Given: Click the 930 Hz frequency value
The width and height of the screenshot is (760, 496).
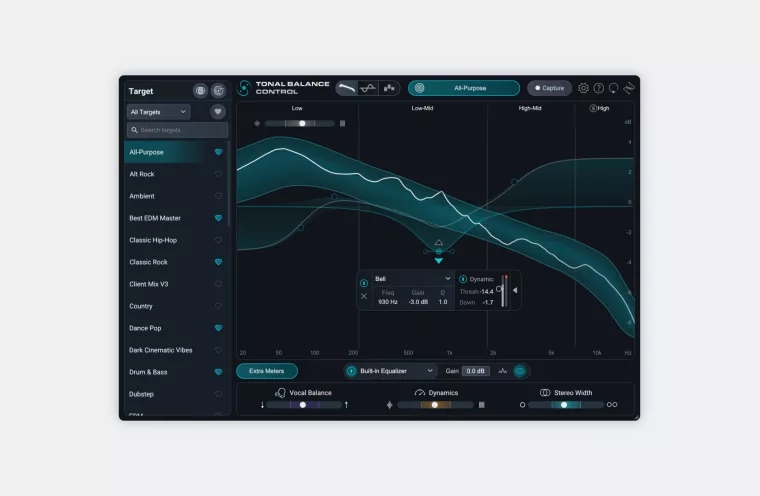Looking at the screenshot, I should (388, 302).
